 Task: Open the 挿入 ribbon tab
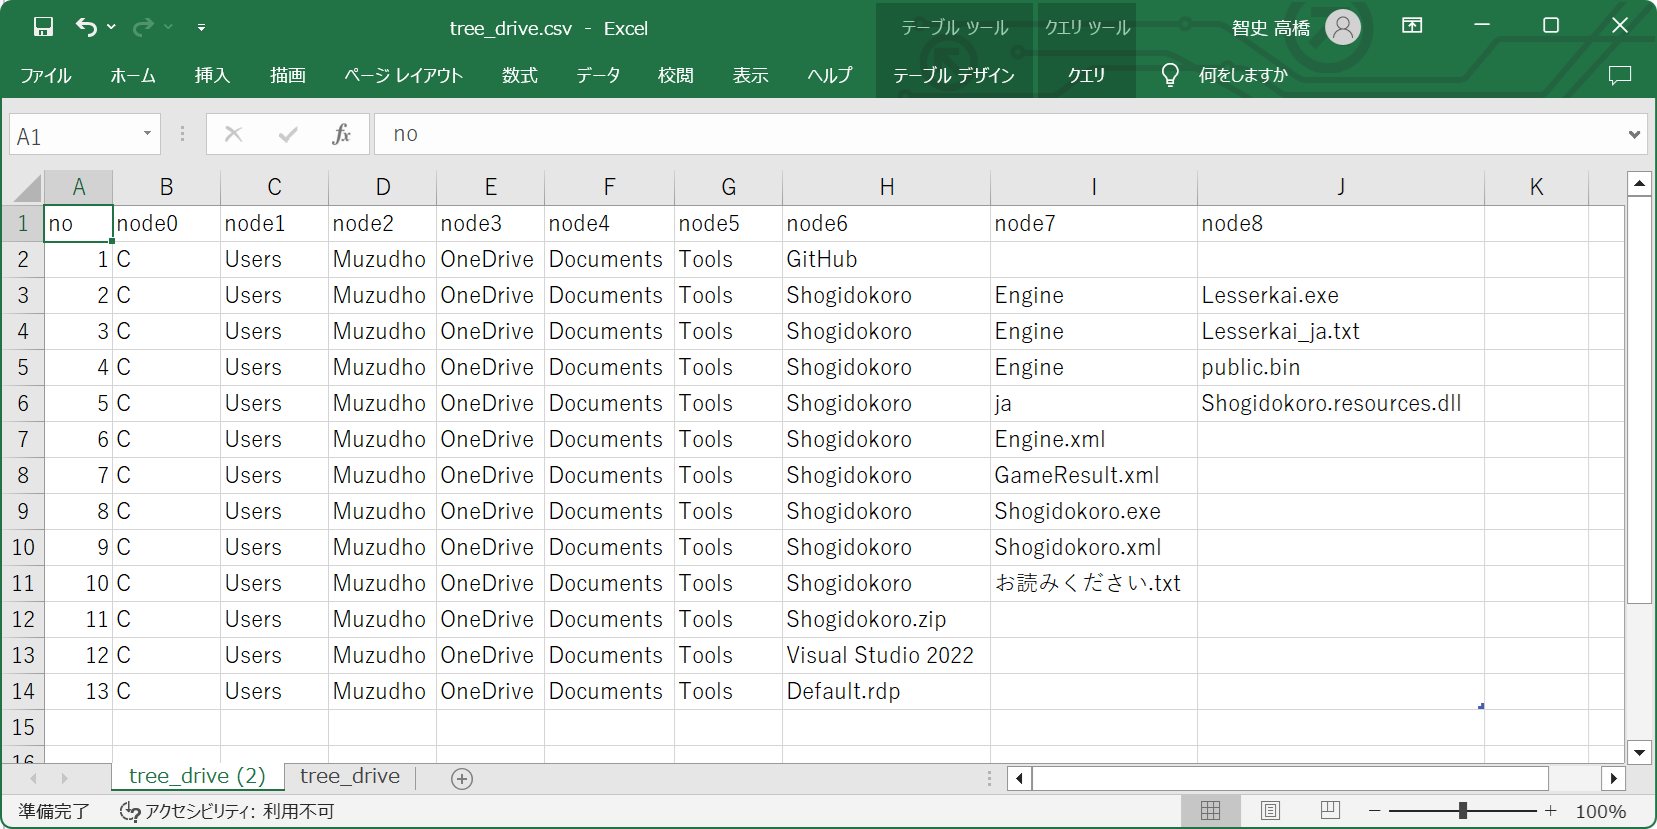tap(212, 75)
